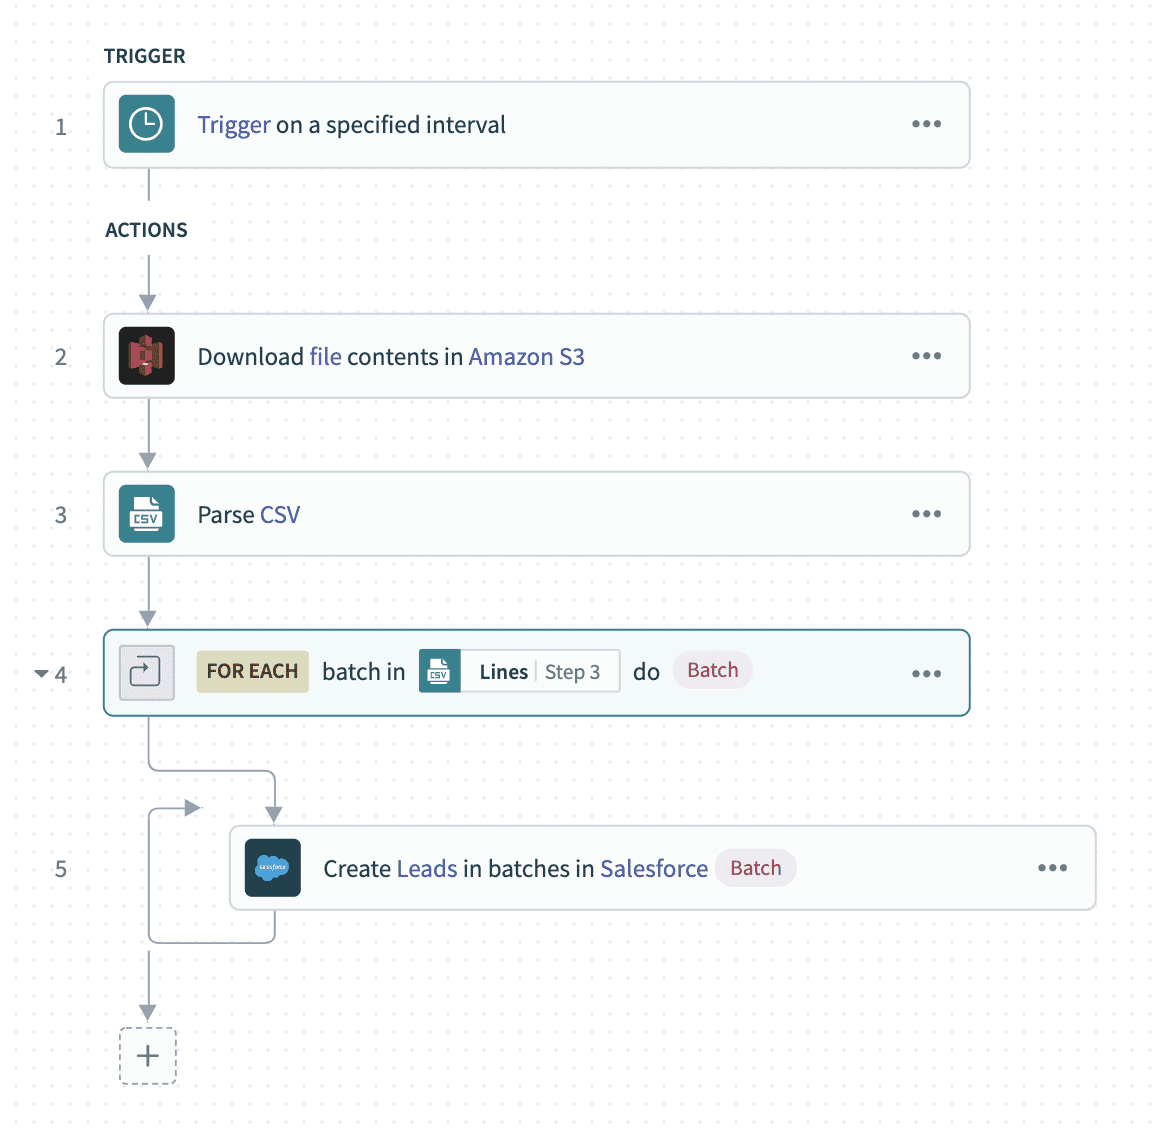
Task: Click the For Each loop icon
Action: click(146, 672)
